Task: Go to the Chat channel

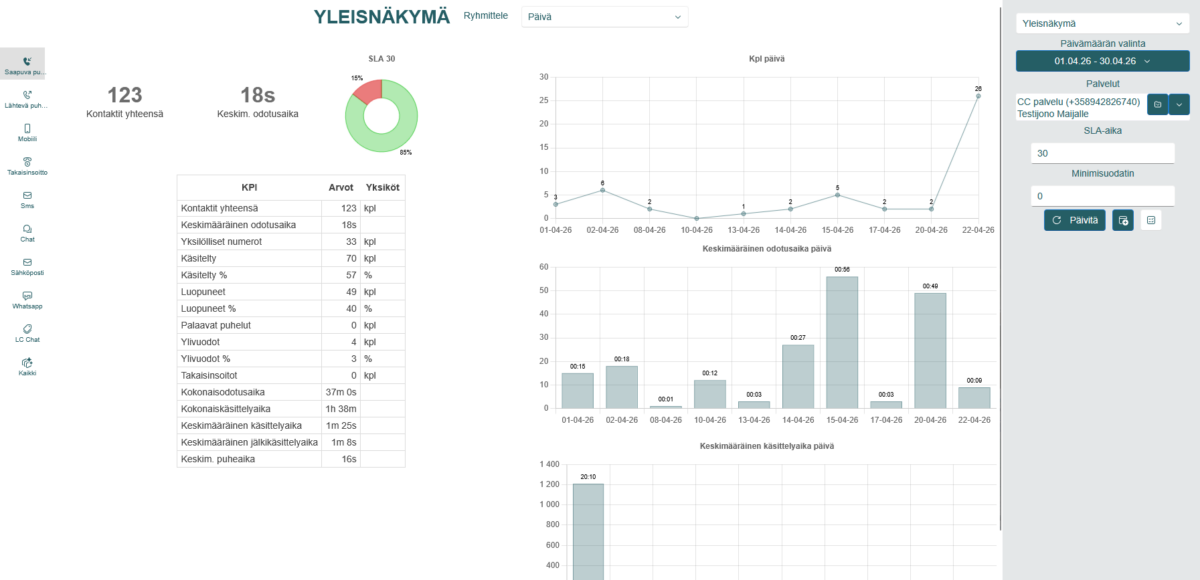Action: click(27, 233)
